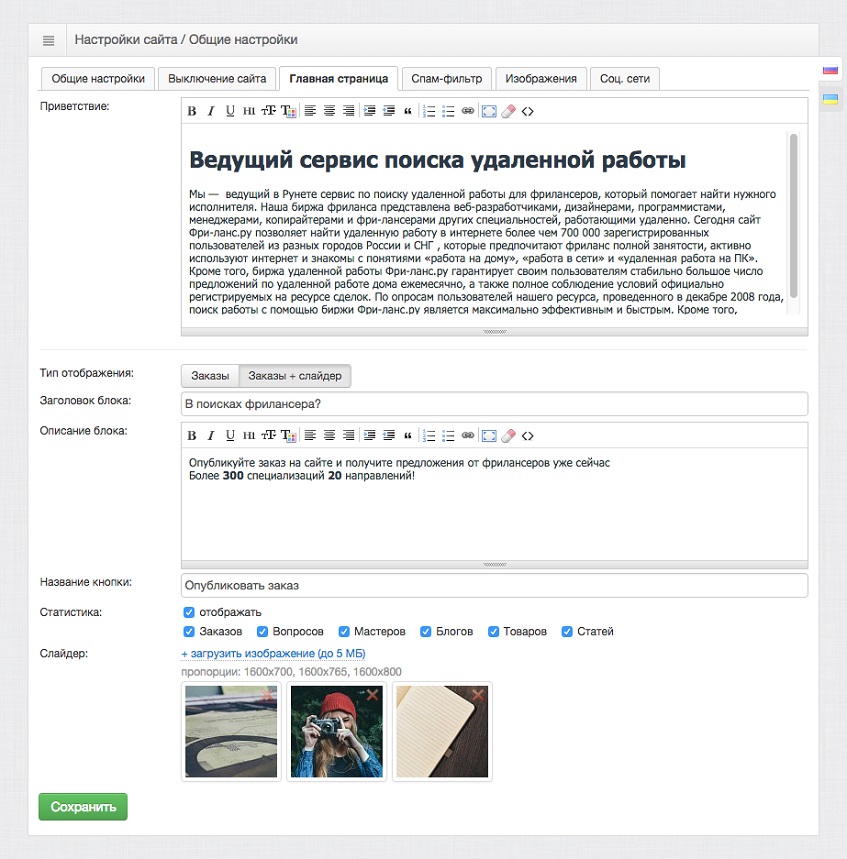The width and height of the screenshot is (847, 859).
Task: Insert a link in the greeting editor
Action: pyautogui.click(x=468, y=111)
